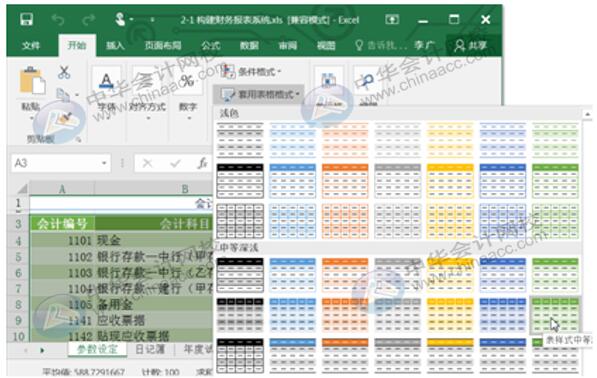The image size is (597, 378).
Task: Apply blue-header style, 中等深浅 first row
Action: 292,275
